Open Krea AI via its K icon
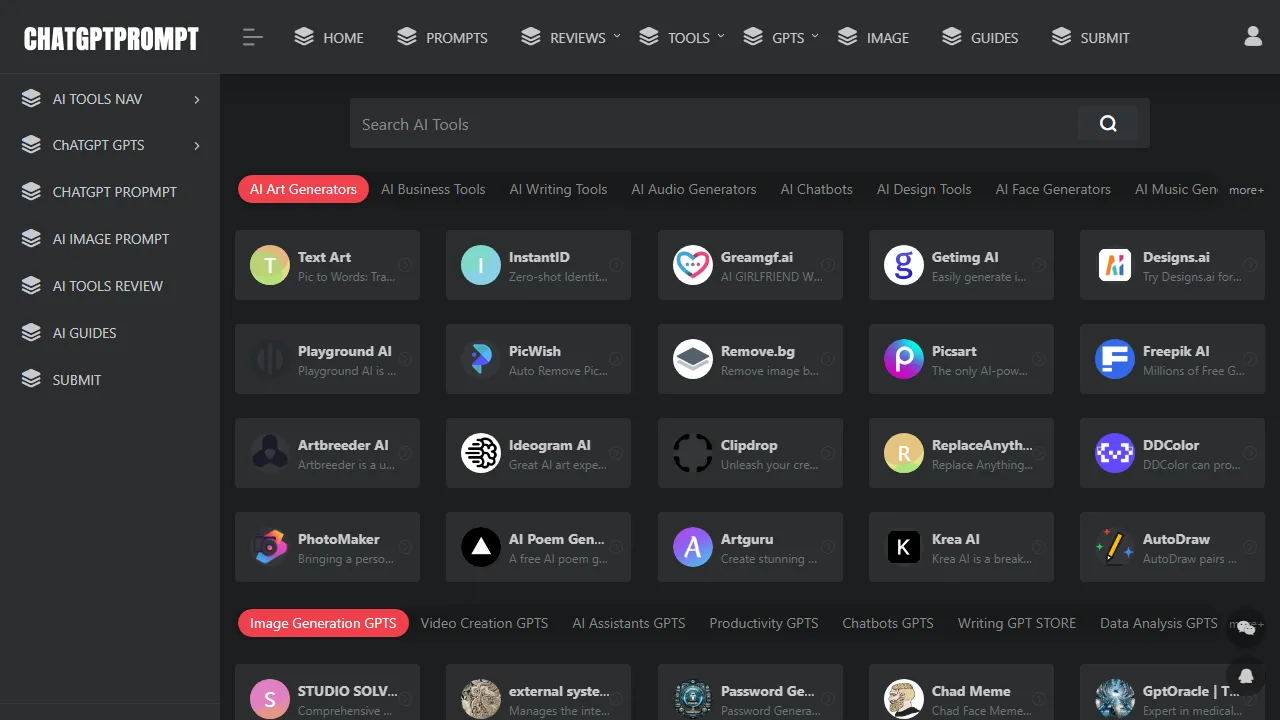The width and height of the screenshot is (1280, 720). [x=903, y=547]
